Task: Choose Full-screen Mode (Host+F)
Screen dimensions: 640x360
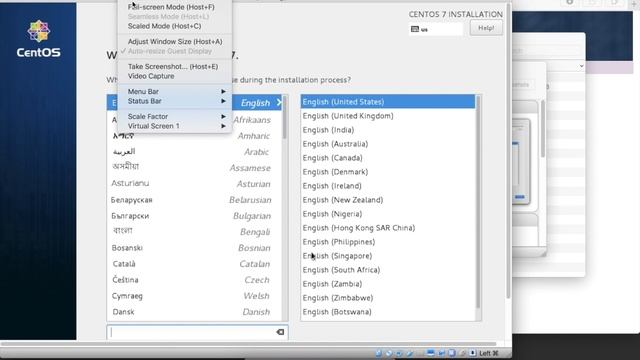Action: [x=171, y=7]
